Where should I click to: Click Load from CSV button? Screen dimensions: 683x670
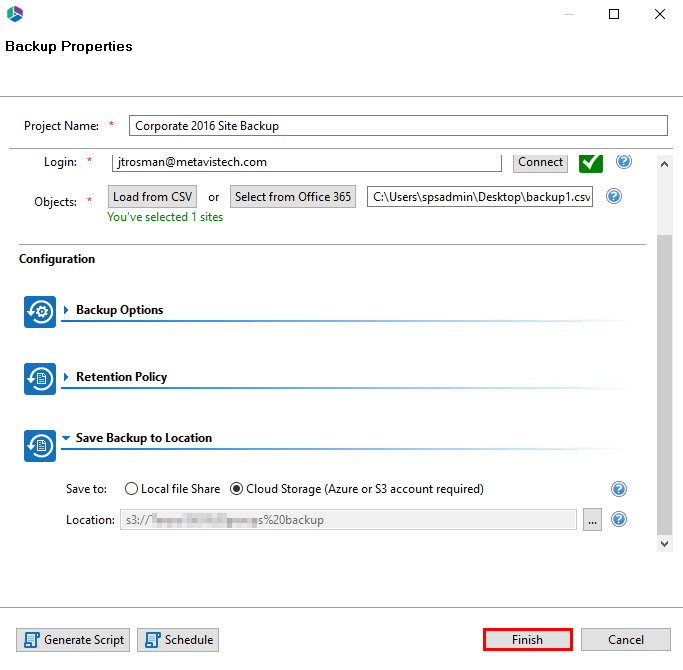point(153,197)
